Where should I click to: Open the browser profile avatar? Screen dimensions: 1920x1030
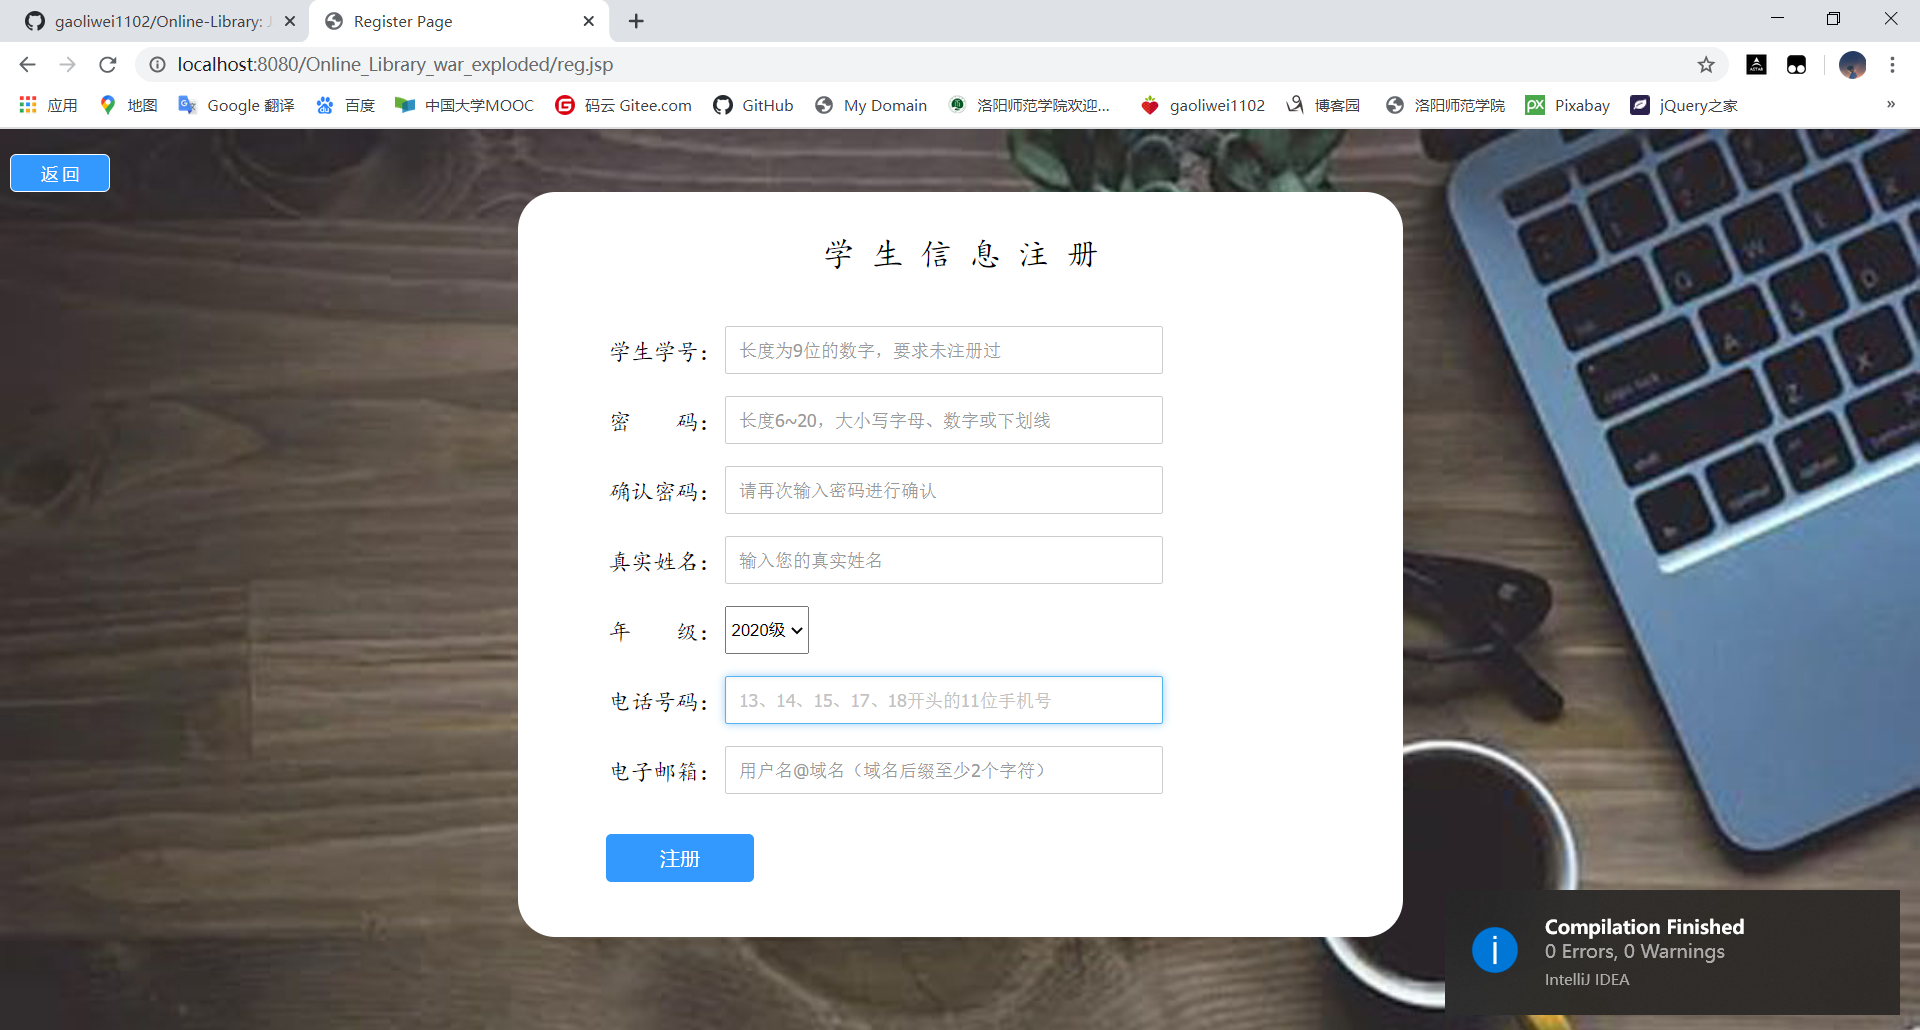(x=1853, y=64)
